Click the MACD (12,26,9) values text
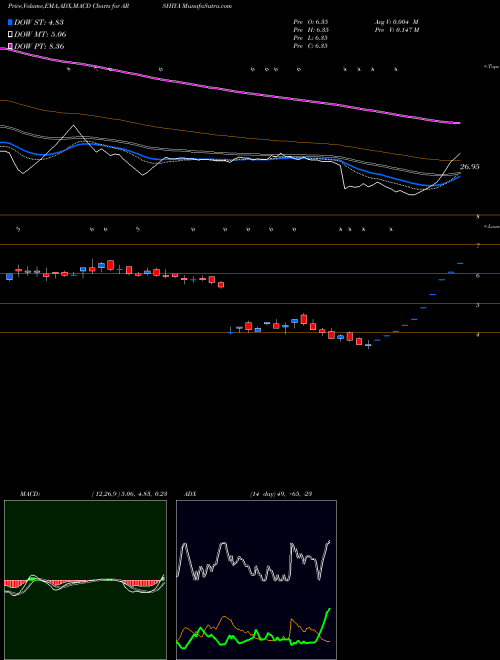 pyautogui.click(x=129, y=494)
